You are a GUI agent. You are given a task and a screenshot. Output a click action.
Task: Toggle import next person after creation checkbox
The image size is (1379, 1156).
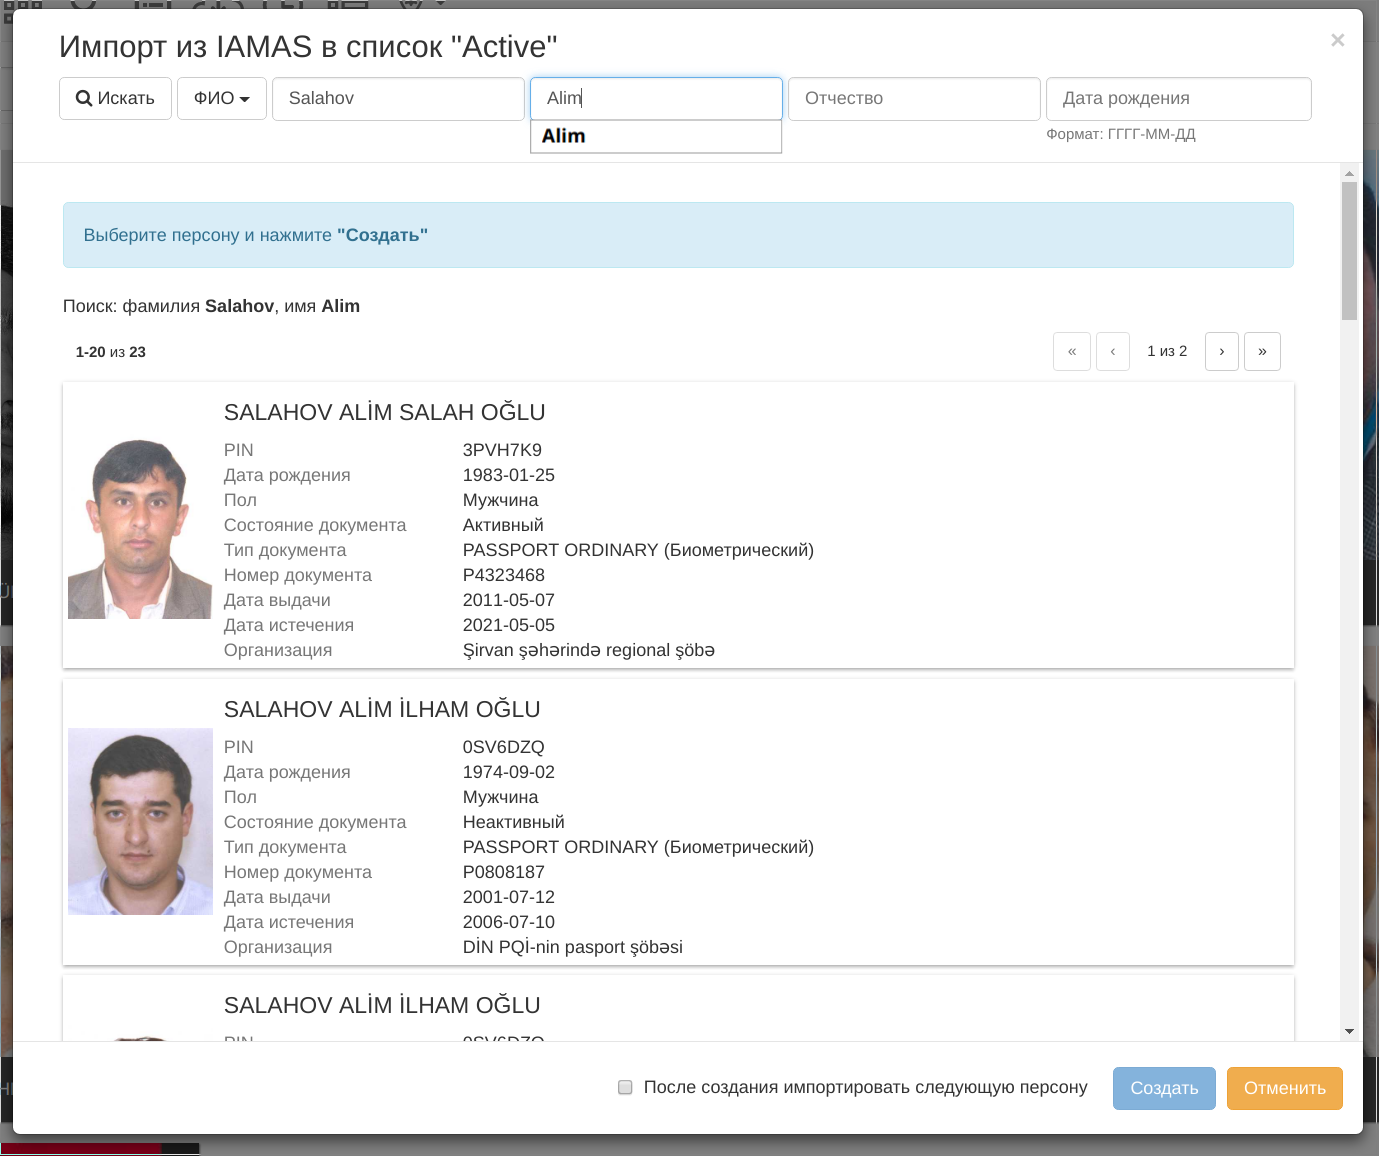coord(625,1087)
